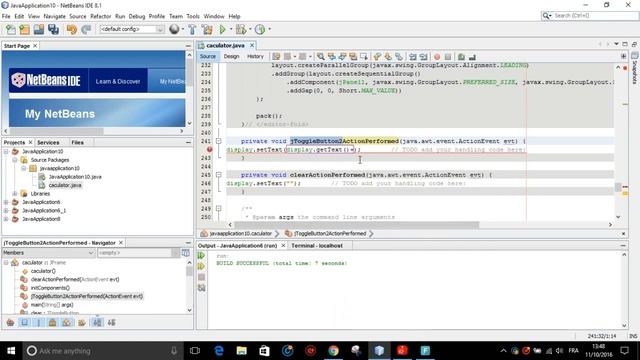Click the Shift Line Right icon
This screenshot has width=640, height=360.
point(424,57)
